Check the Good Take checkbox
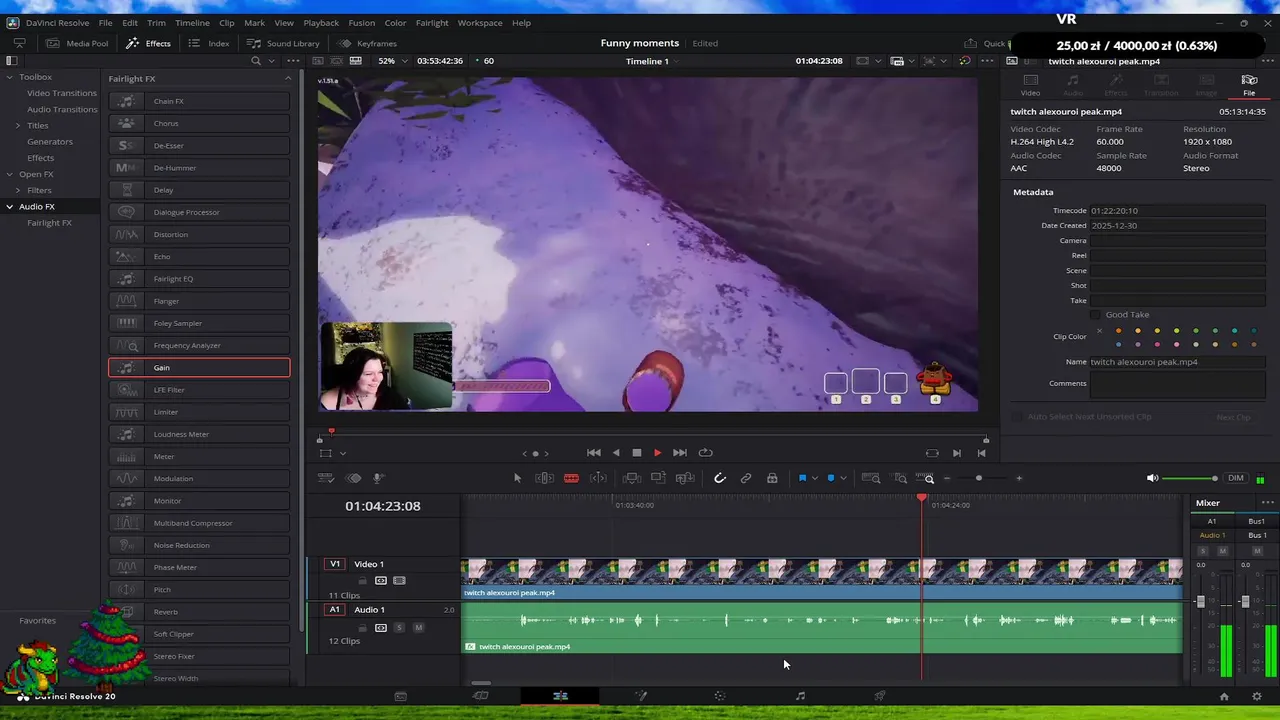 click(1095, 314)
